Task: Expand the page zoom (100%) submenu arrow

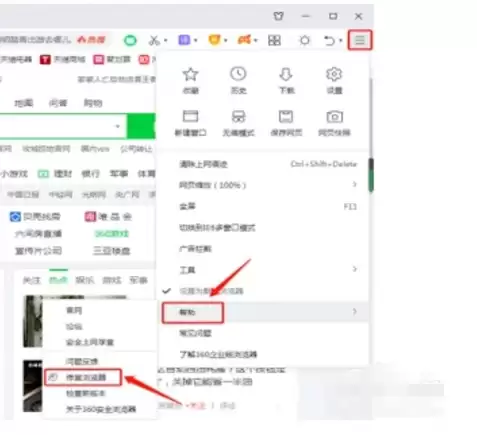Action: [354, 184]
